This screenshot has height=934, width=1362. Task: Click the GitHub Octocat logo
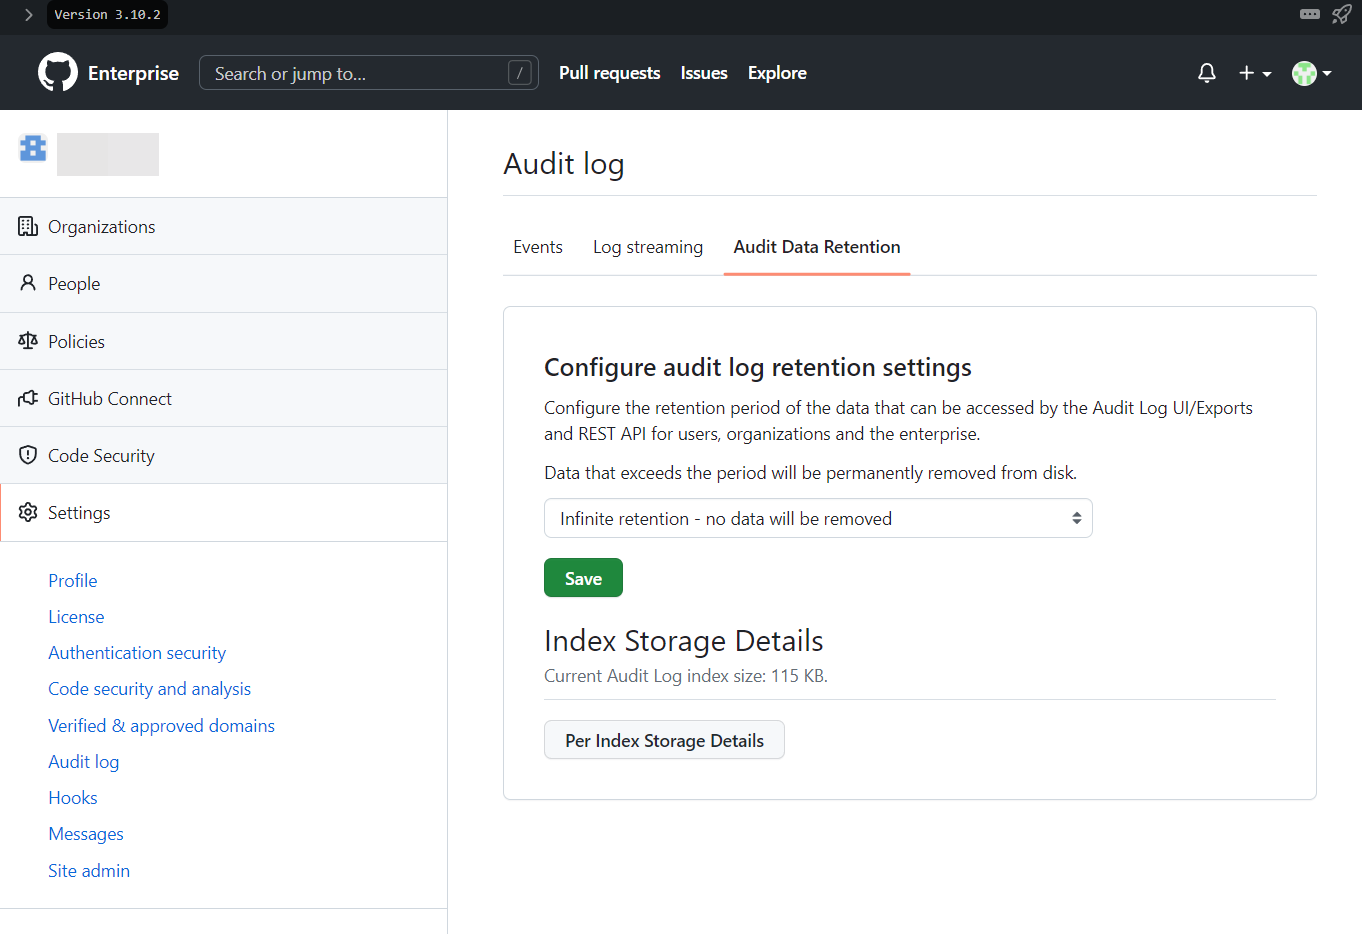58,73
